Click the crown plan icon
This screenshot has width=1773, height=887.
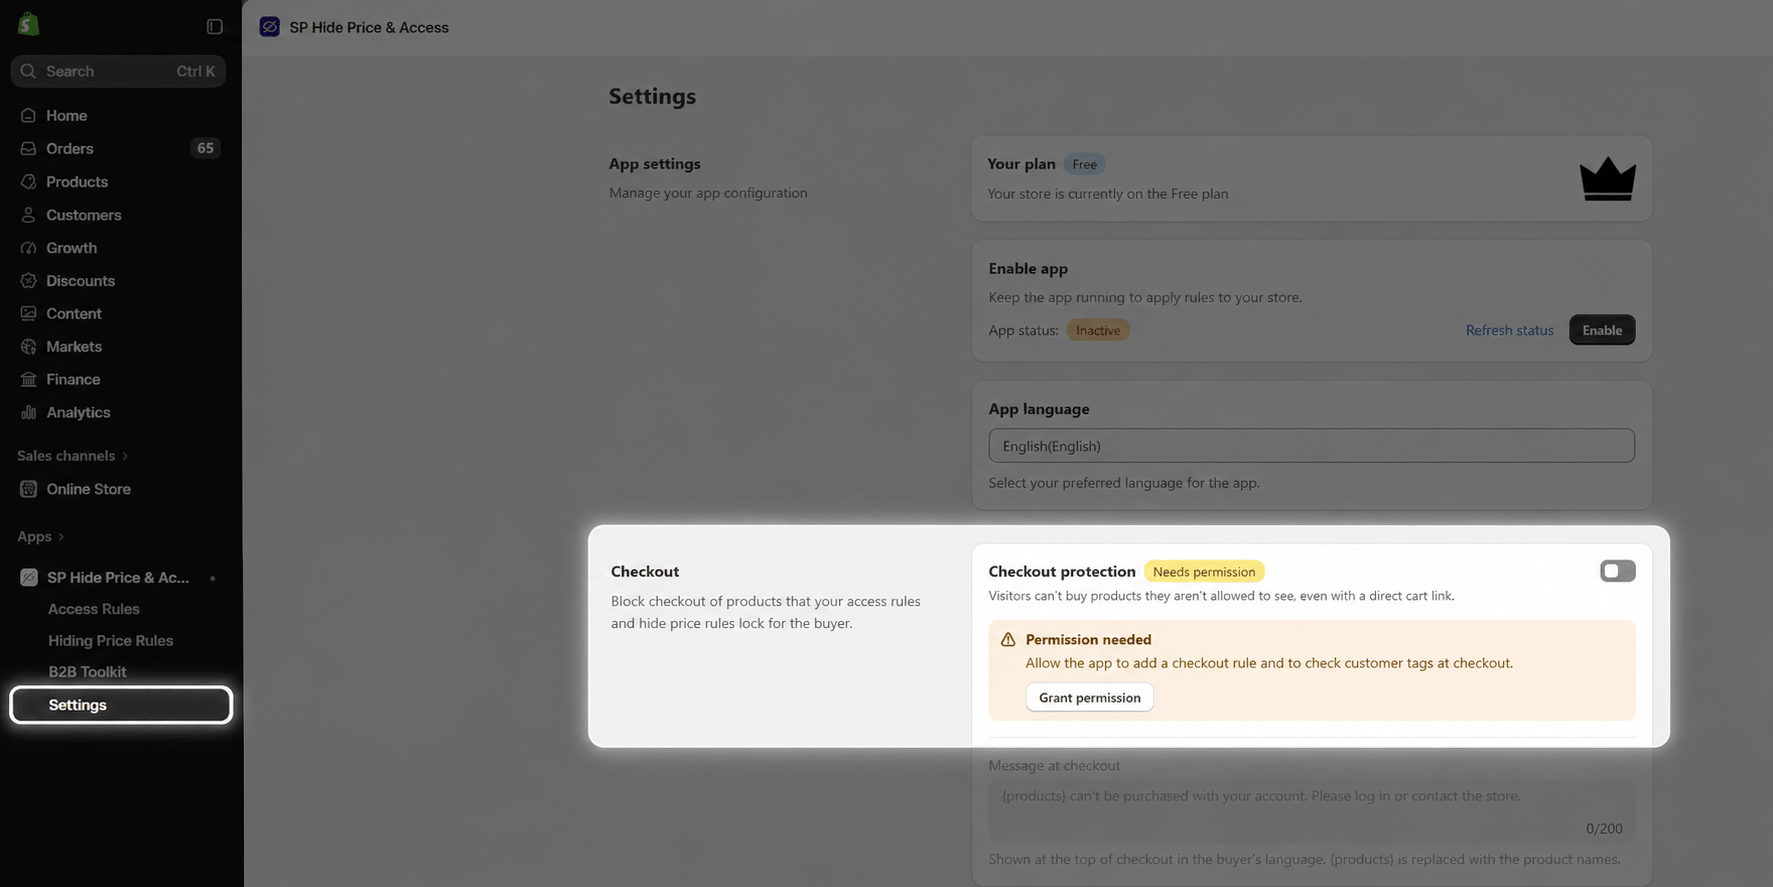[x=1607, y=179]
